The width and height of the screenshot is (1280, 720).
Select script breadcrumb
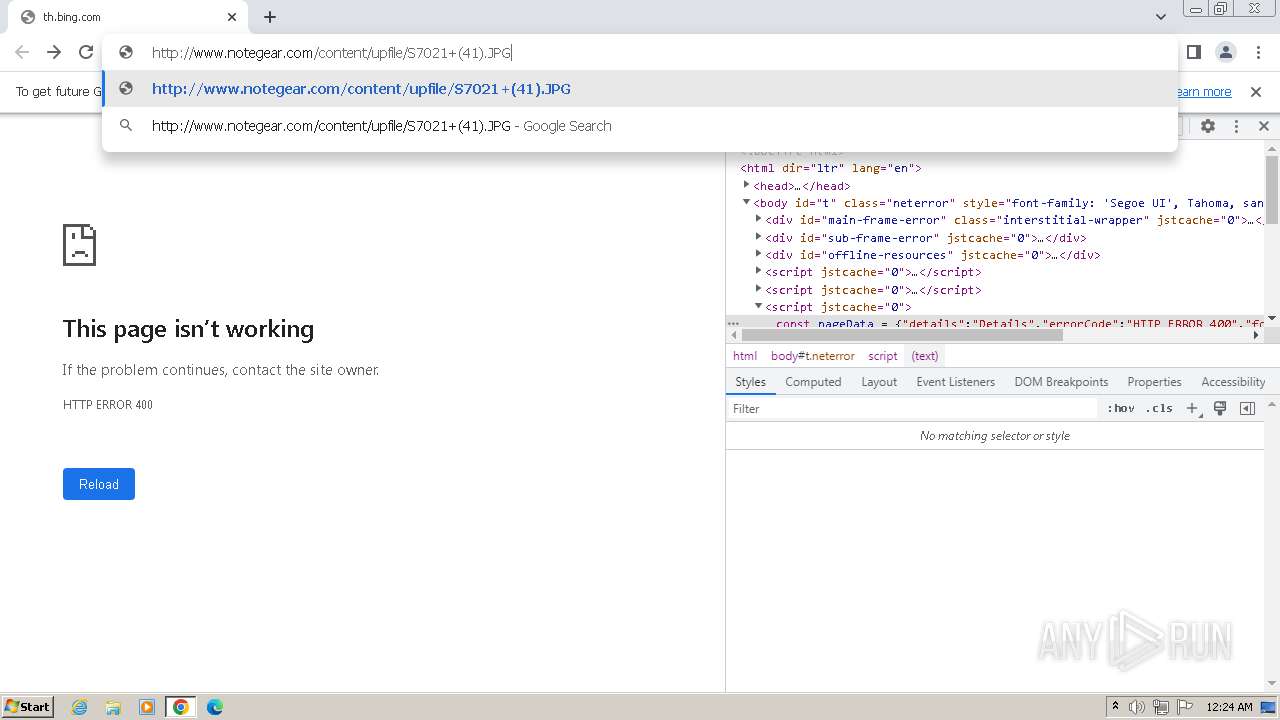(x=883, y=356)
